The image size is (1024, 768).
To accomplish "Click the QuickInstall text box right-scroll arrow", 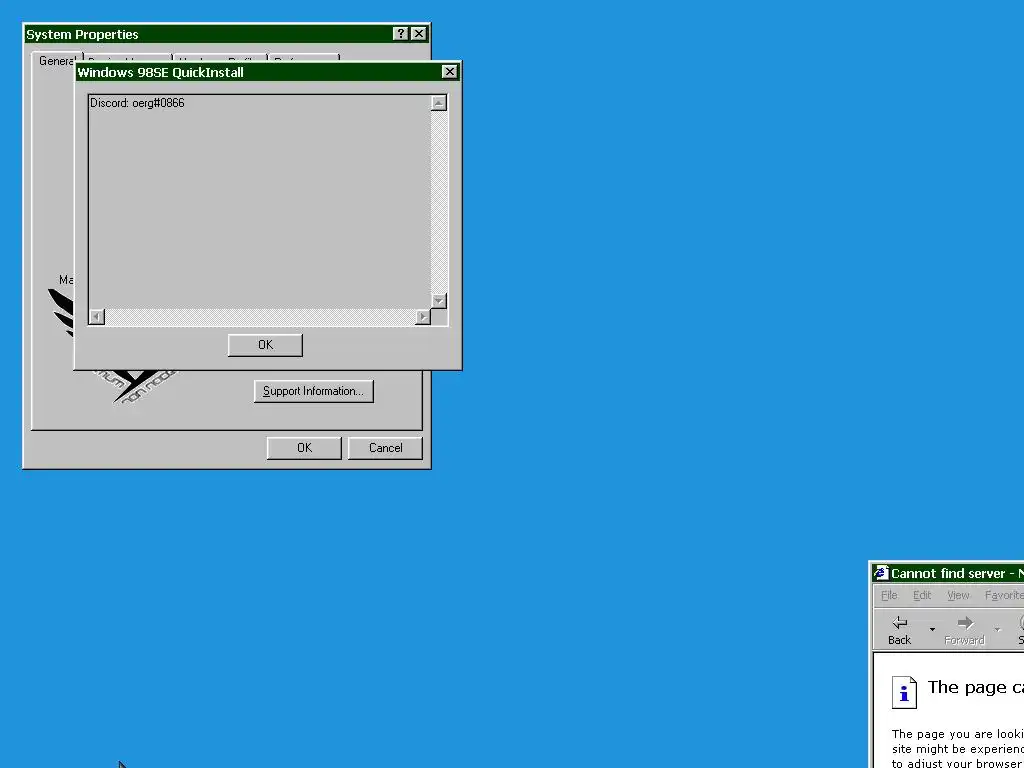I will pyautogui.click(x=423, y=317).
